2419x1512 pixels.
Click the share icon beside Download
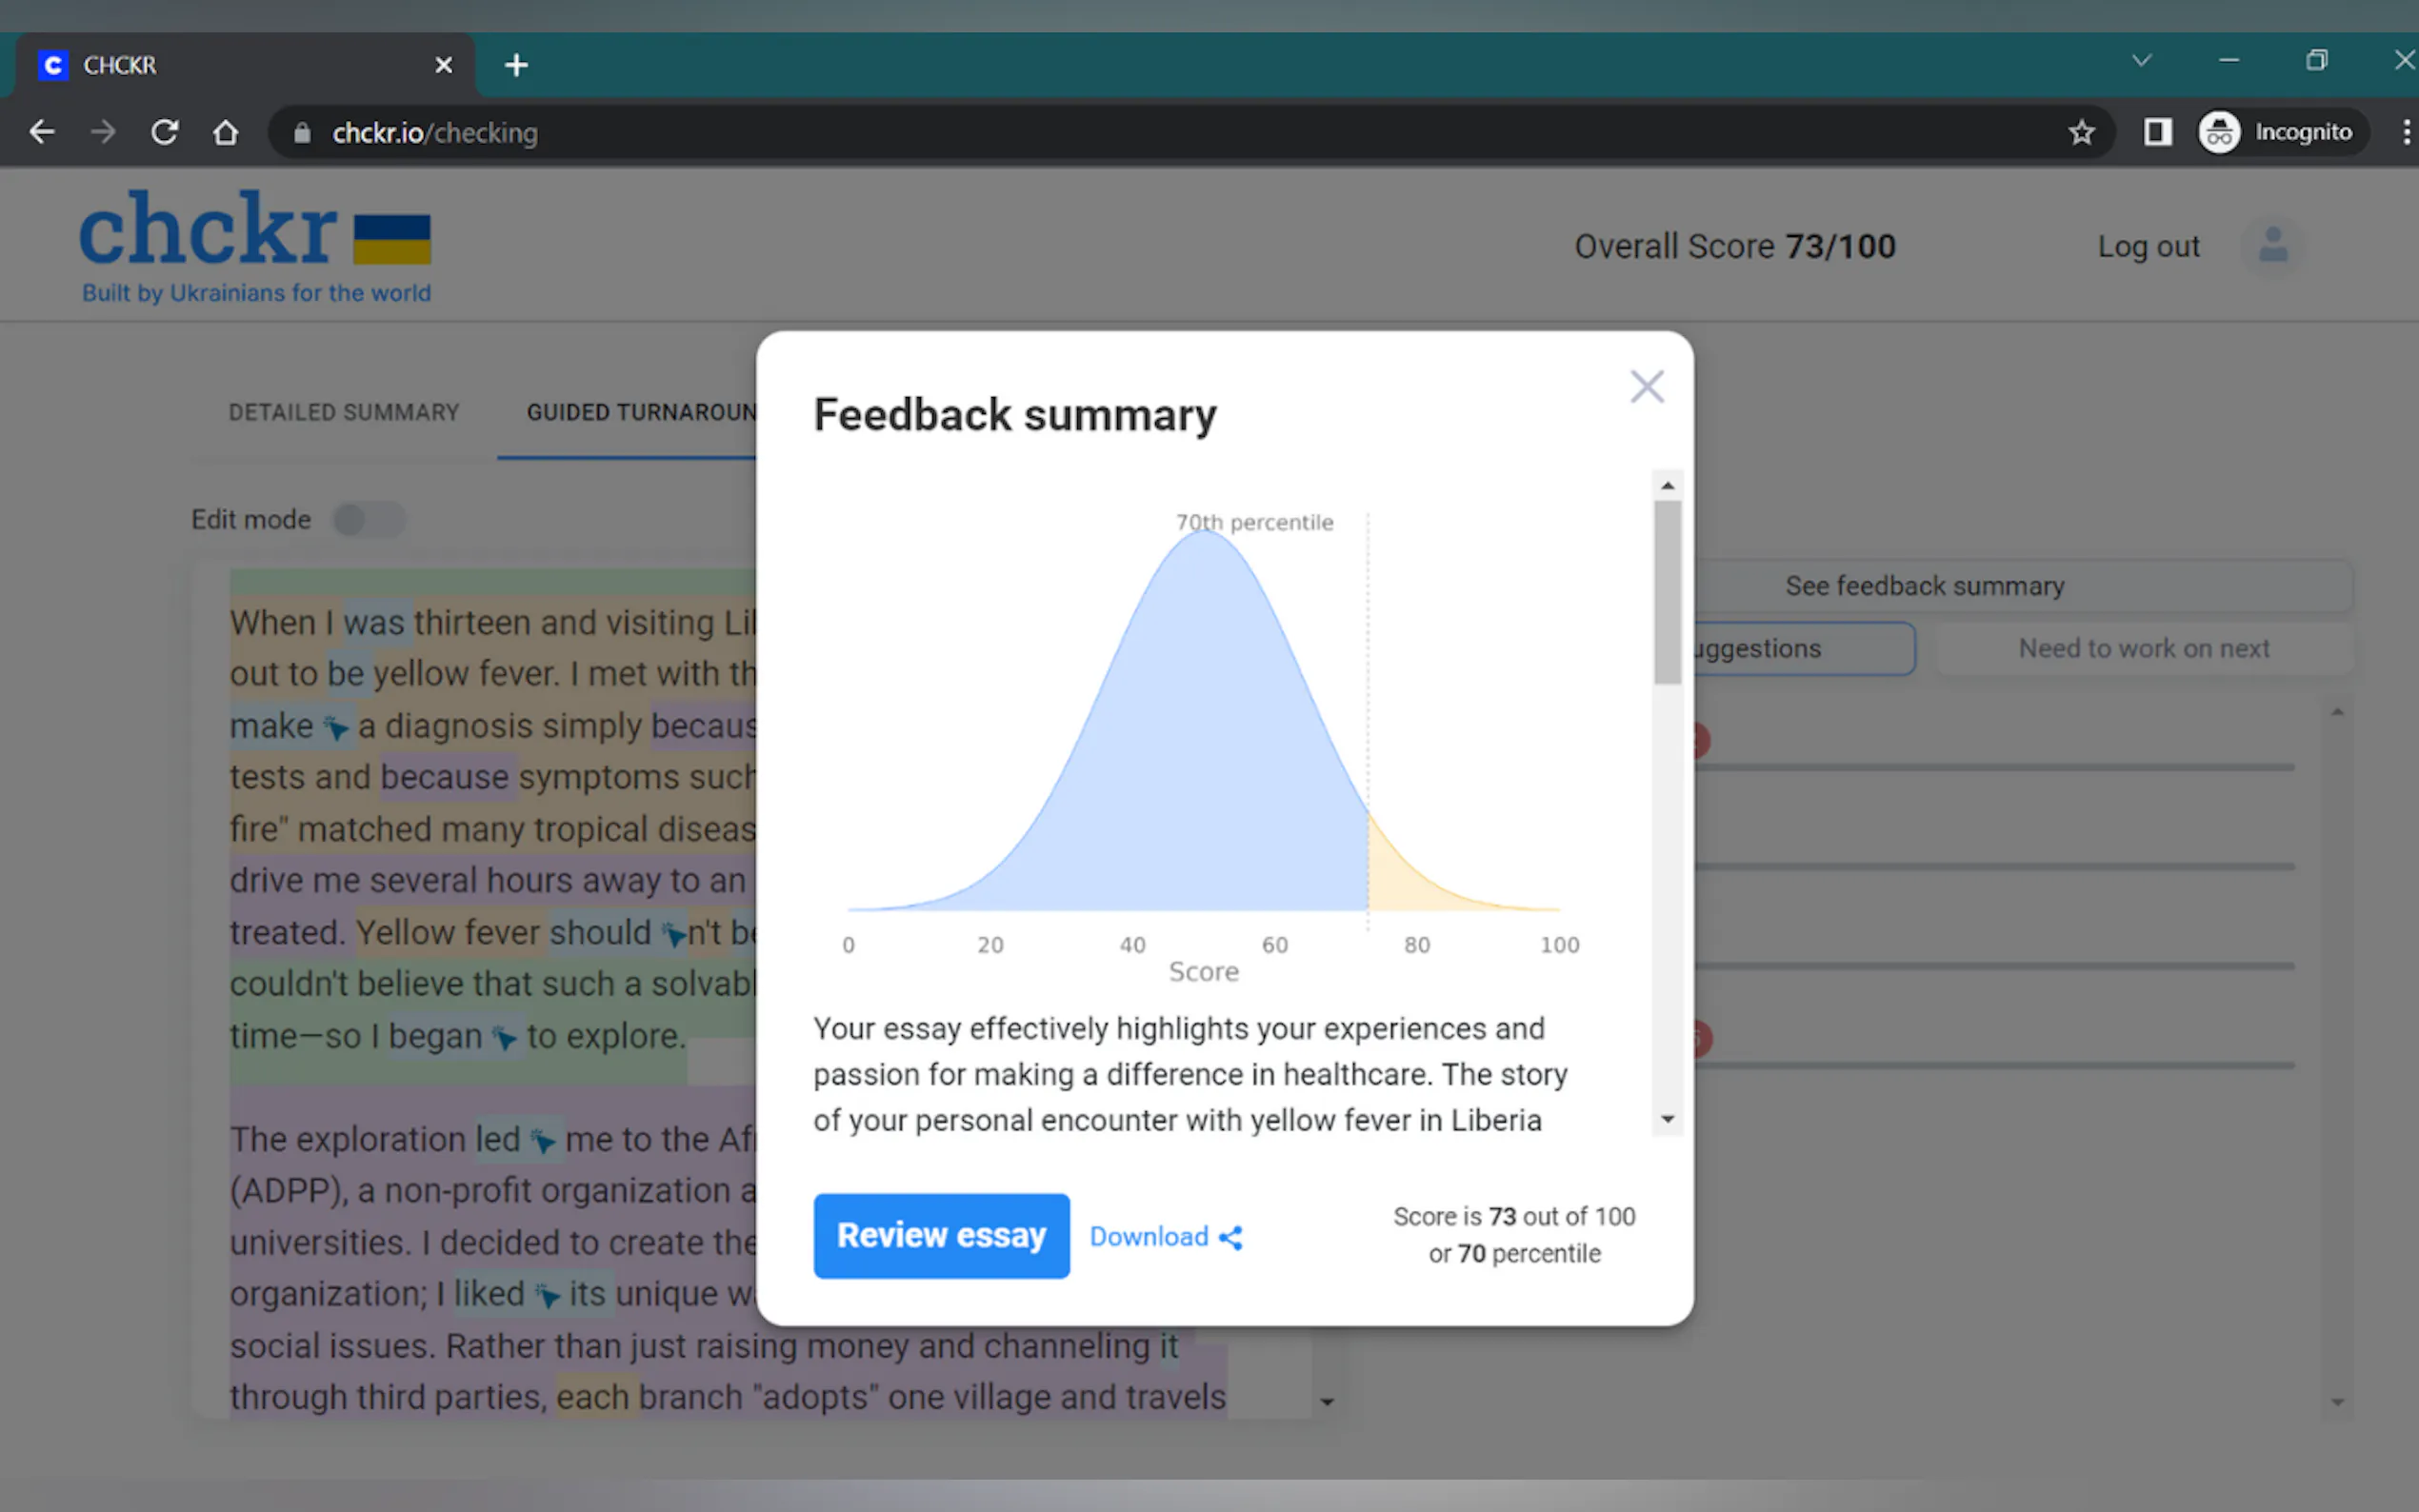[1231, 1238]
